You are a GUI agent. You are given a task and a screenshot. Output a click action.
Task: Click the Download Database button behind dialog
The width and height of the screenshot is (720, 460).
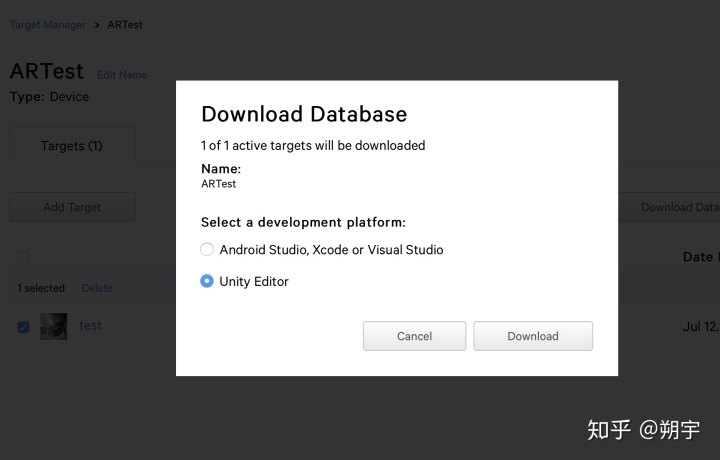pyautogui.click(x=669, y=207)
